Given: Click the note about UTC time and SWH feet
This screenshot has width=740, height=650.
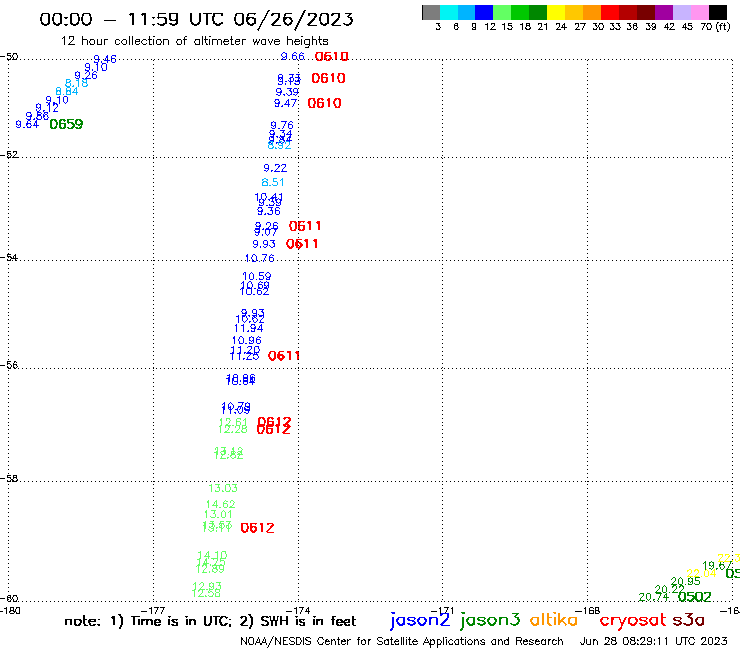Looking at the screenshot, I should pos(210,621).
